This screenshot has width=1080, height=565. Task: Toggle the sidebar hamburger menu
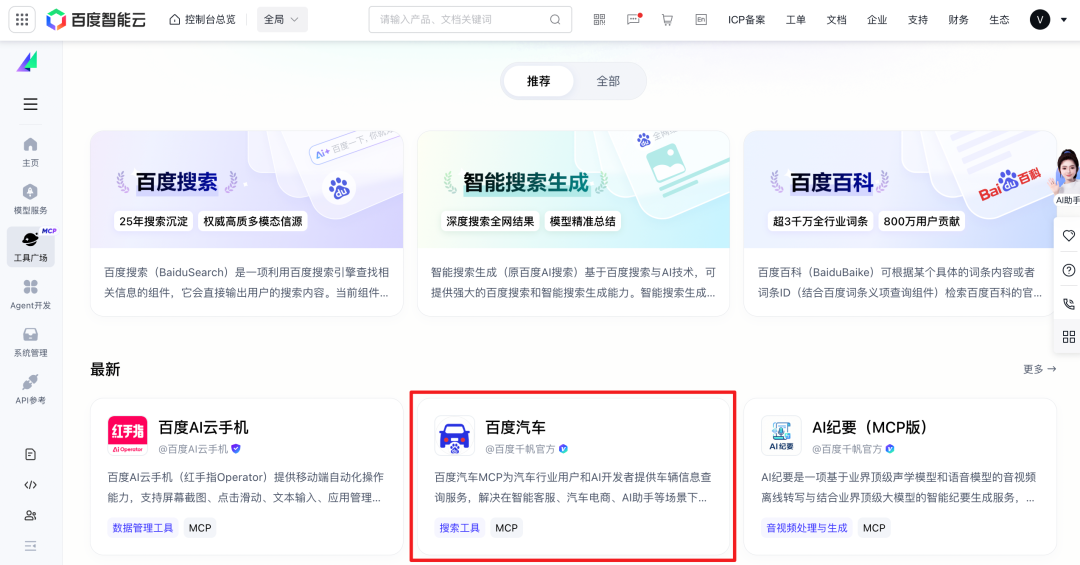click(x=30, y=104)
